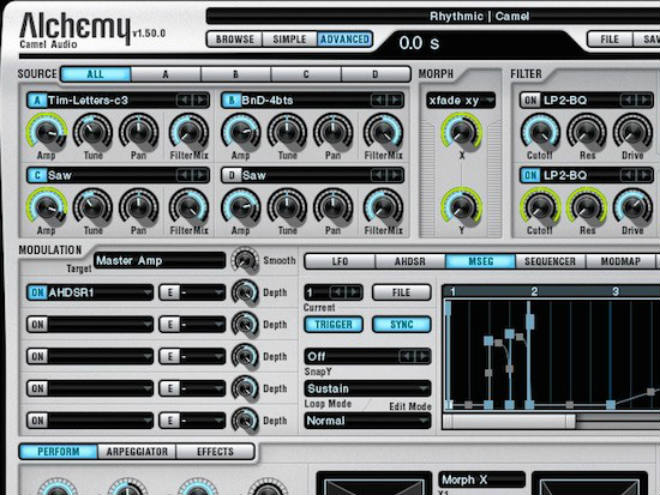660x495 pixels.
Task: Click source A Amp knob for Tim-Letters-c3
Action: 46,130
